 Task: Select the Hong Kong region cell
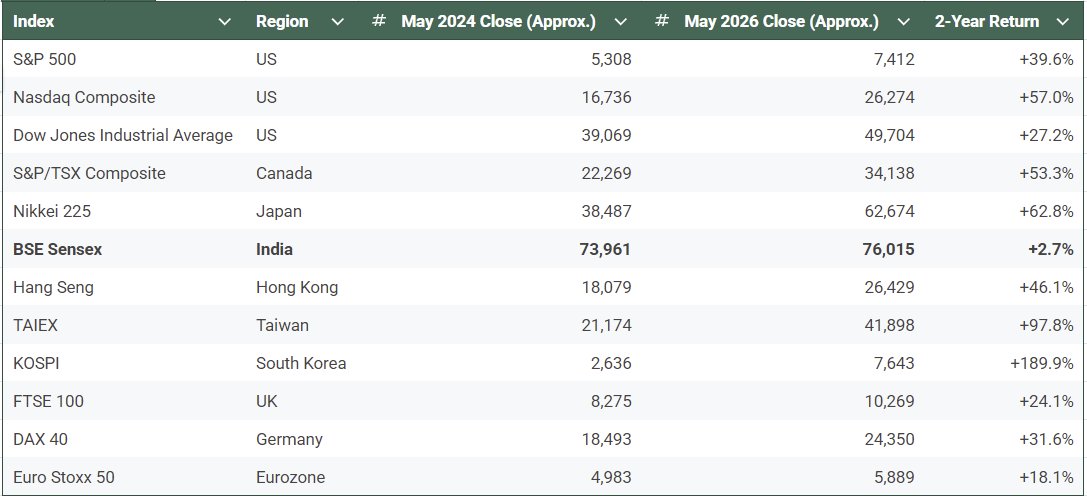point(297,287)
